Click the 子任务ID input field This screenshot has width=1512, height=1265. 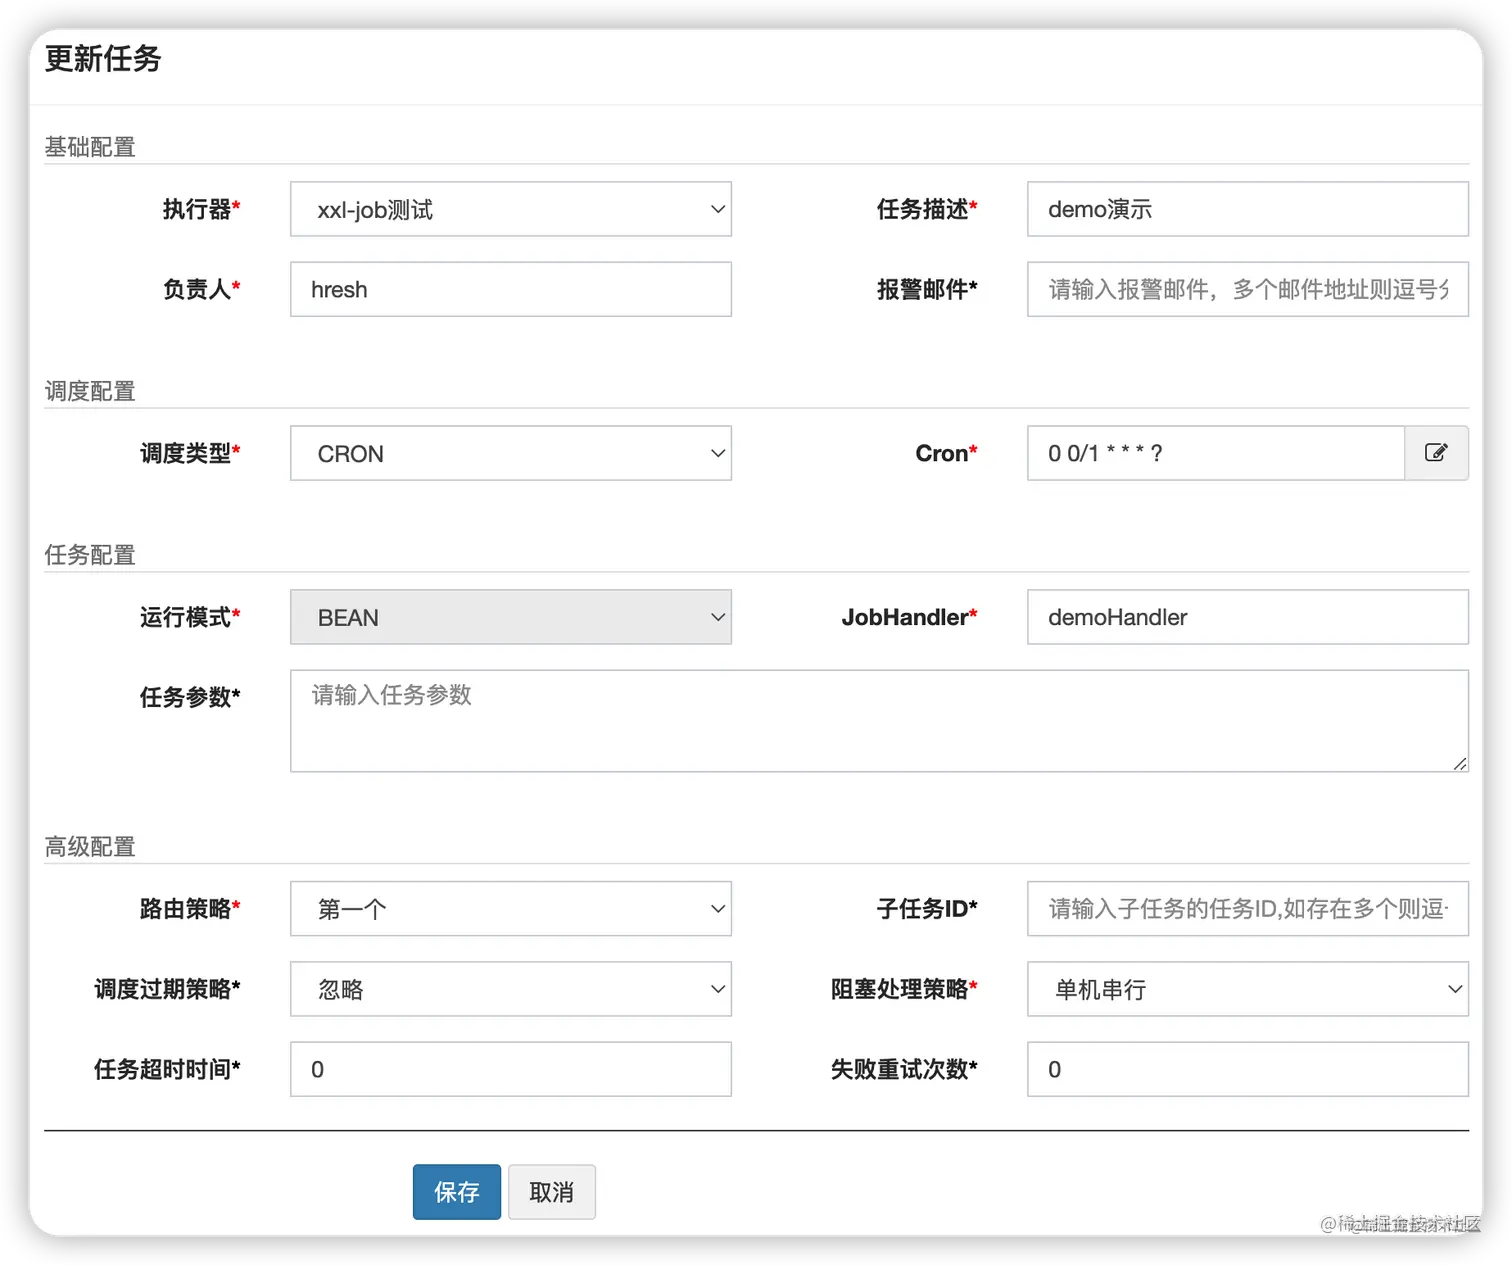(x=1248, y=909)
